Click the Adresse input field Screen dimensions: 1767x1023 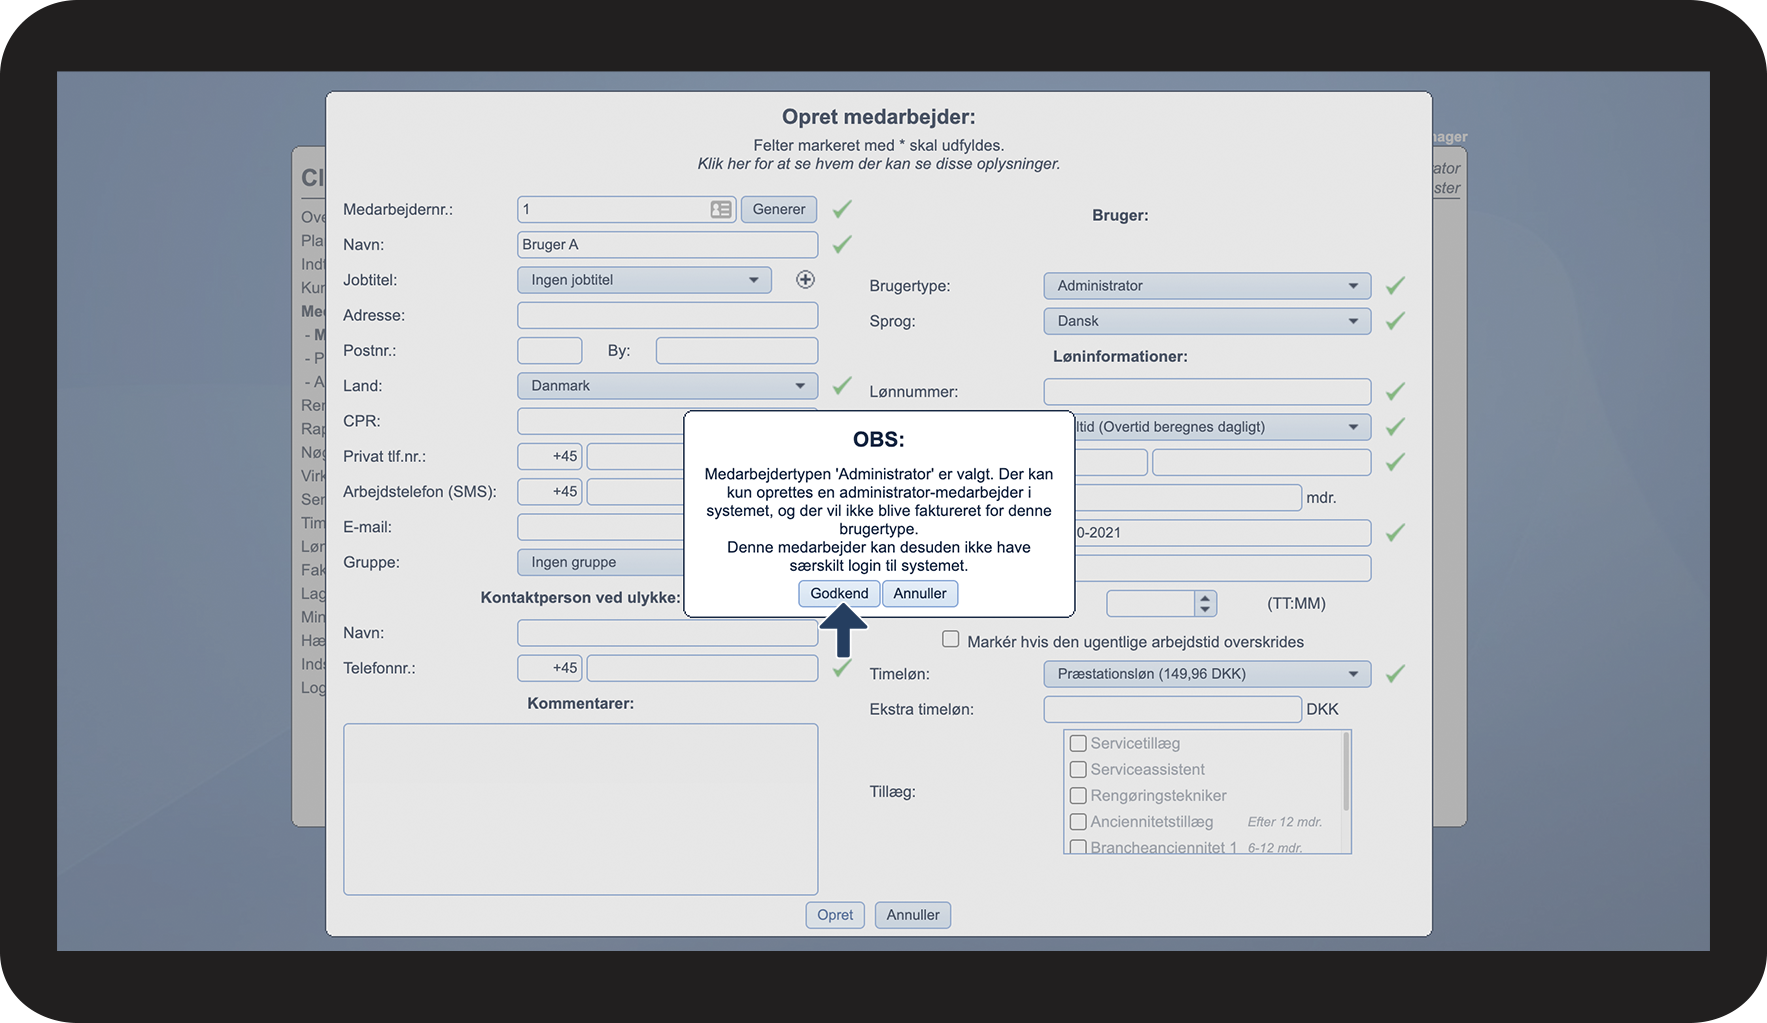[x=667, y=315]
